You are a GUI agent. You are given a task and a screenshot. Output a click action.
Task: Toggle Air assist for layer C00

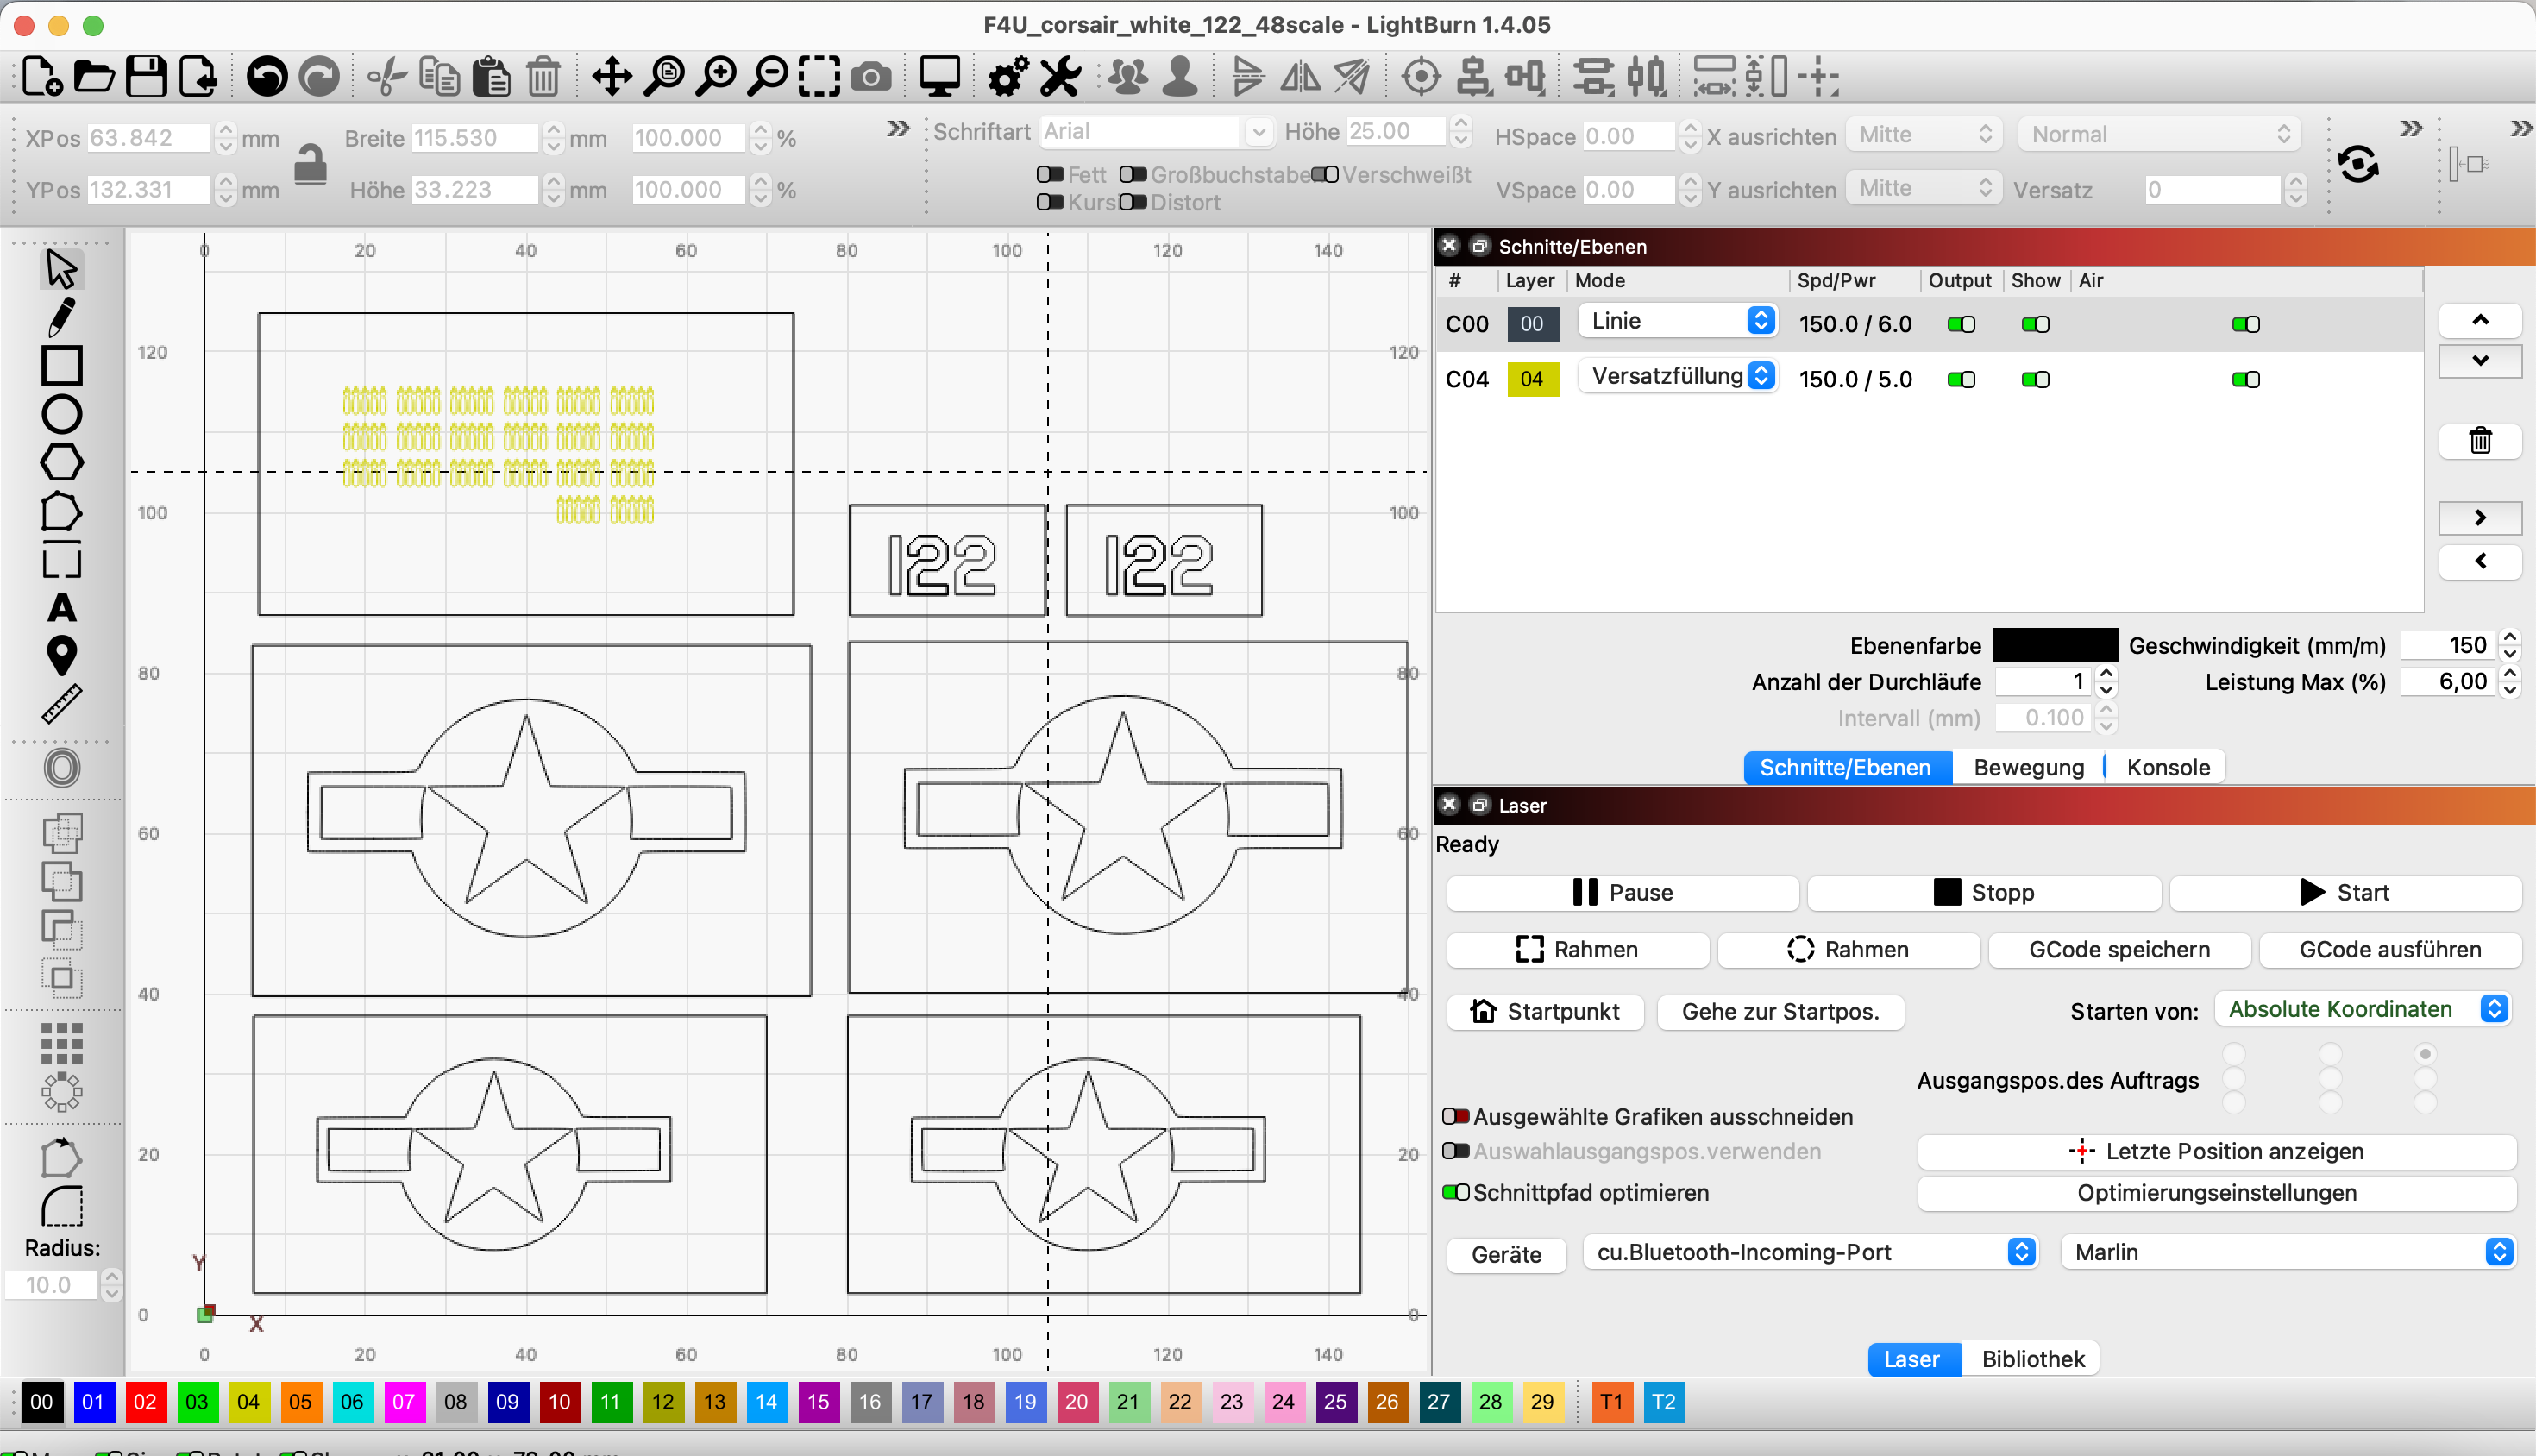point(2246,324)
